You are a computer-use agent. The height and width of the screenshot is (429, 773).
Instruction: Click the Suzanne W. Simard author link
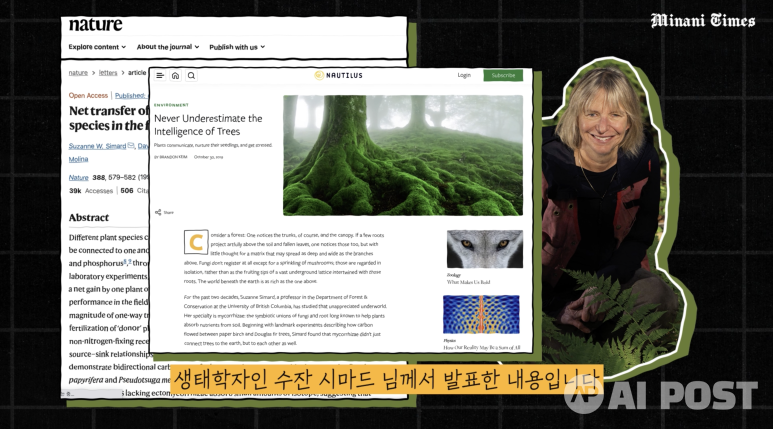pyautogui.click(x=97, y=146)
